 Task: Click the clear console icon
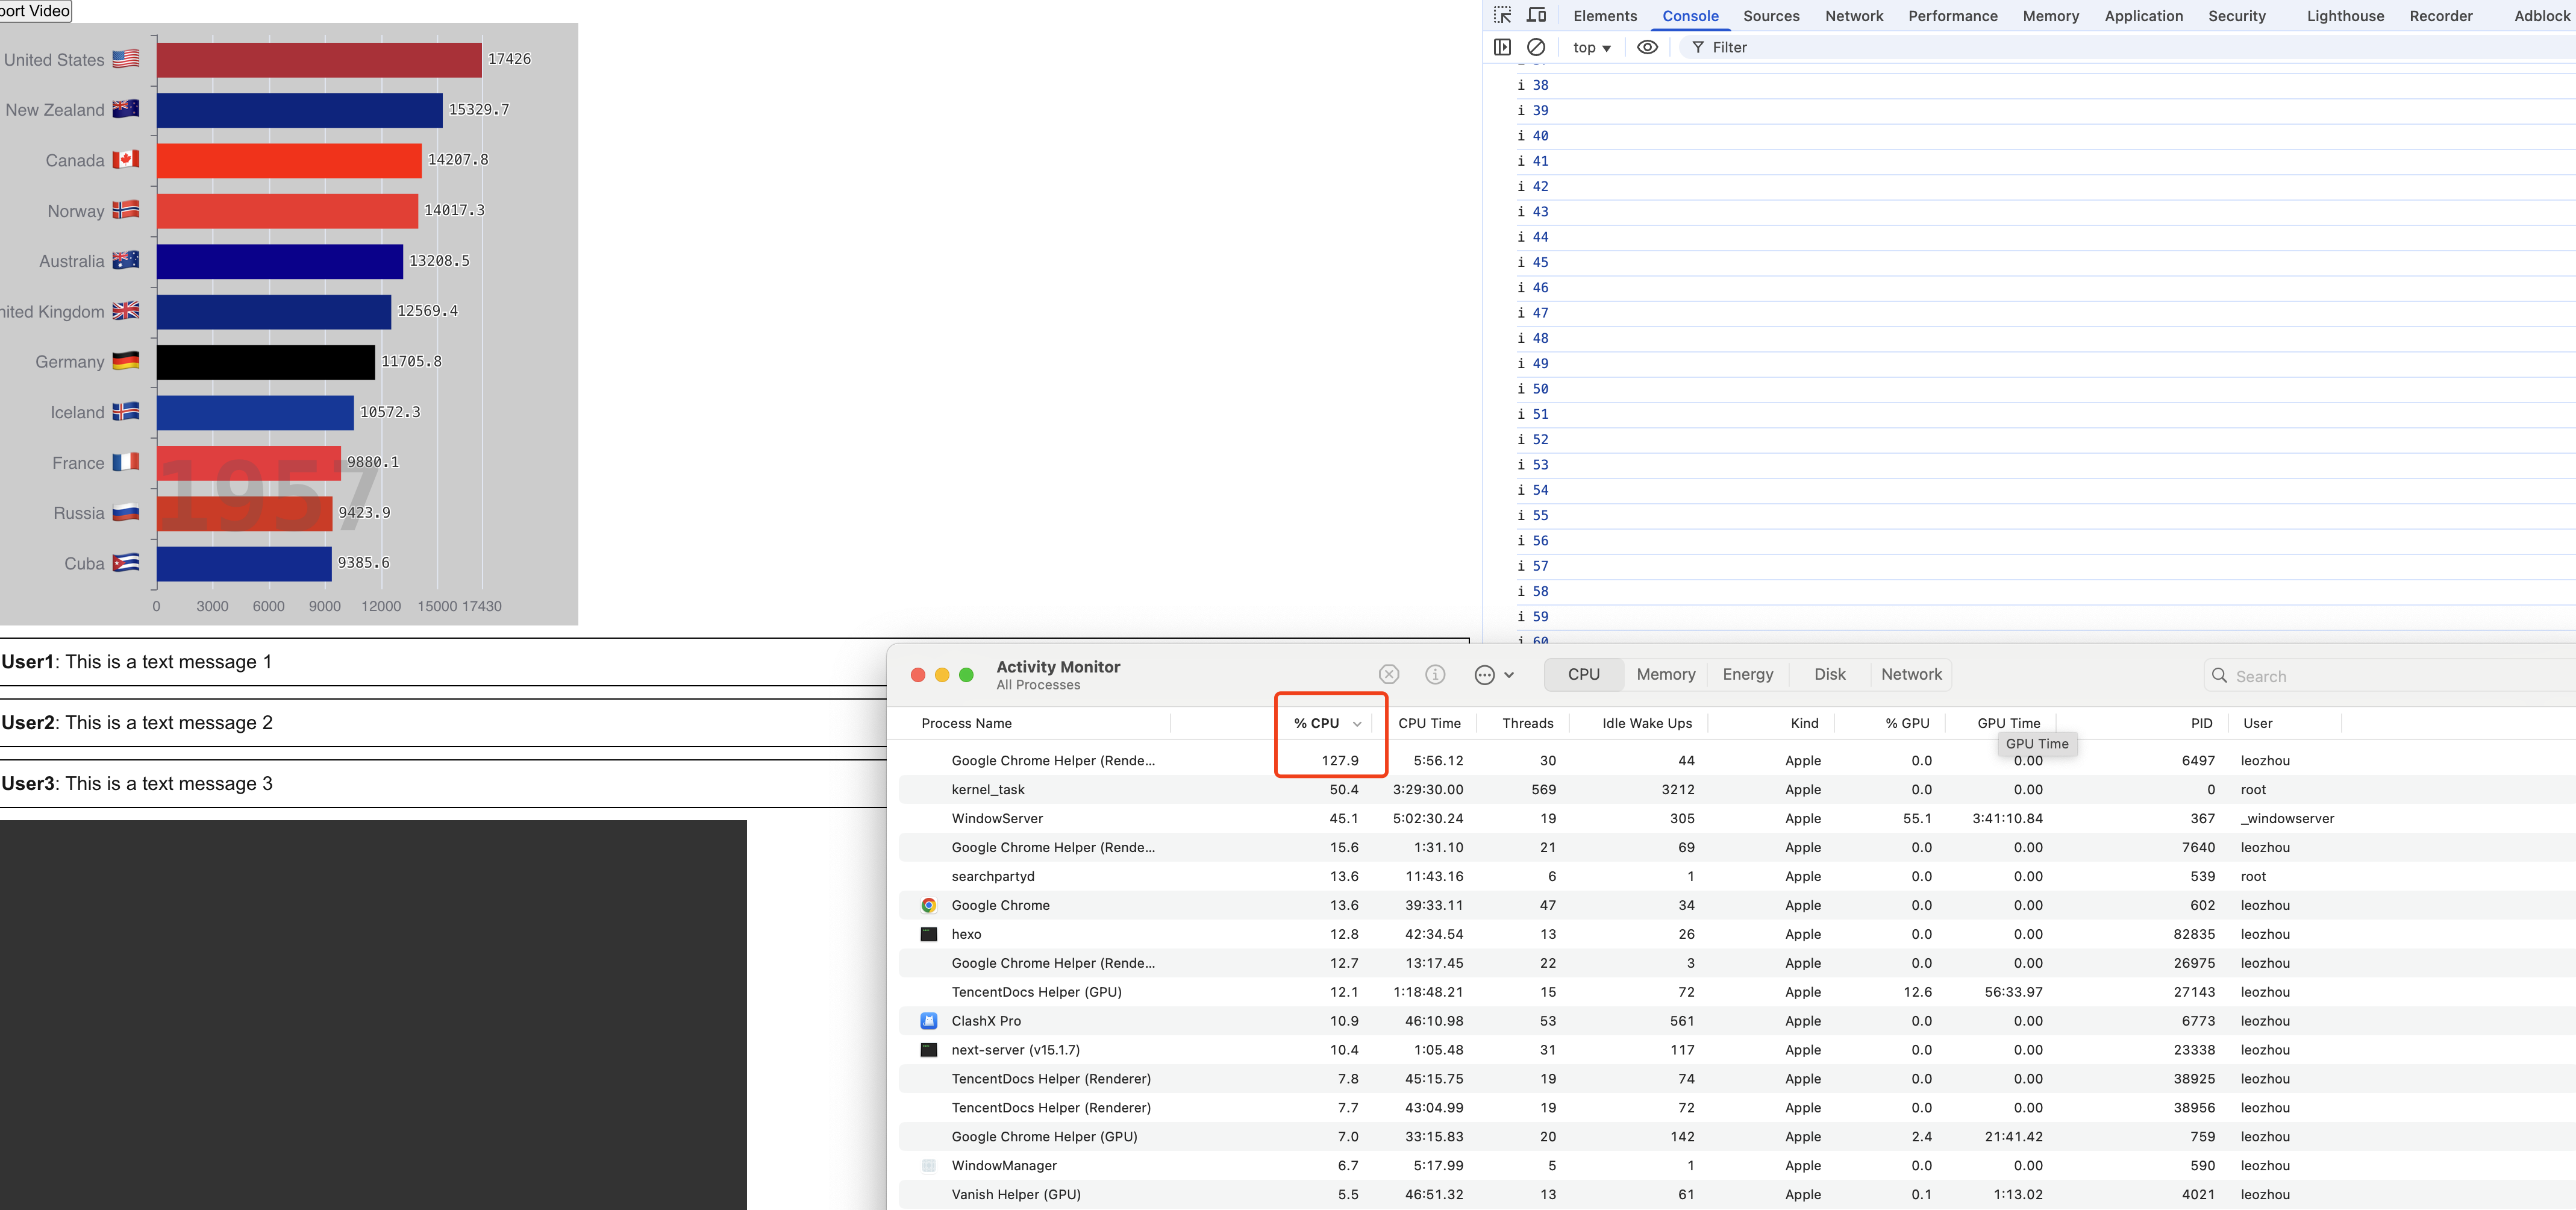click(x=1536, y=47)
